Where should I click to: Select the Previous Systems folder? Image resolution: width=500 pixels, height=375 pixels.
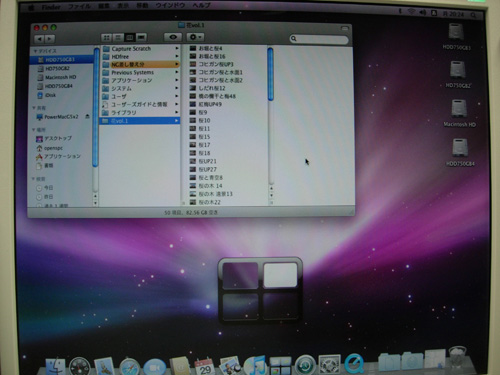[140, 72]
